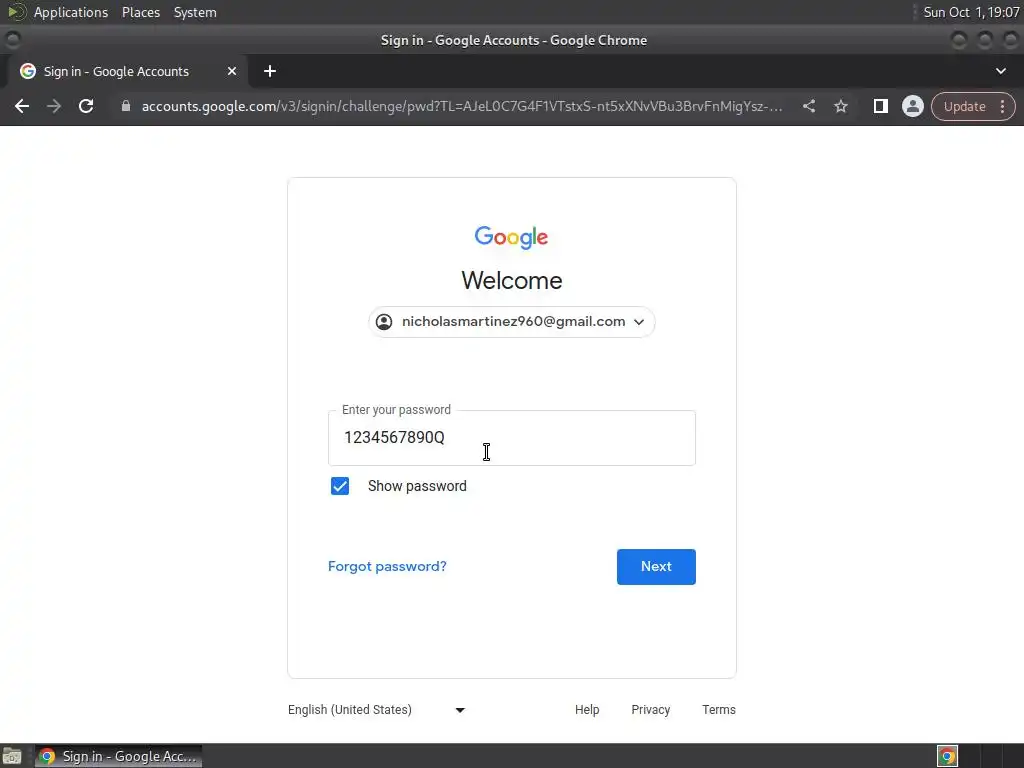Click the window menu button at title bar left
Screen dimensions: 1024x768
[x=12, y=40]
